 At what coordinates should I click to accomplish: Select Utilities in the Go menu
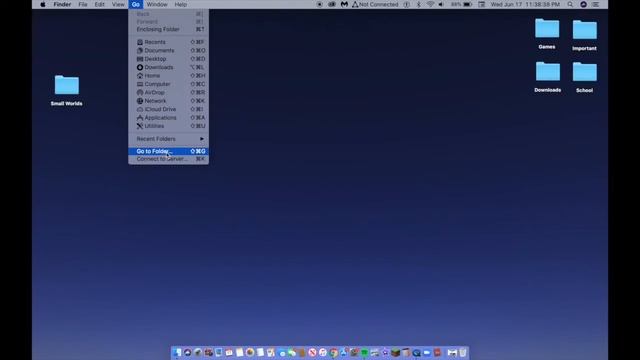pos(169,126)
